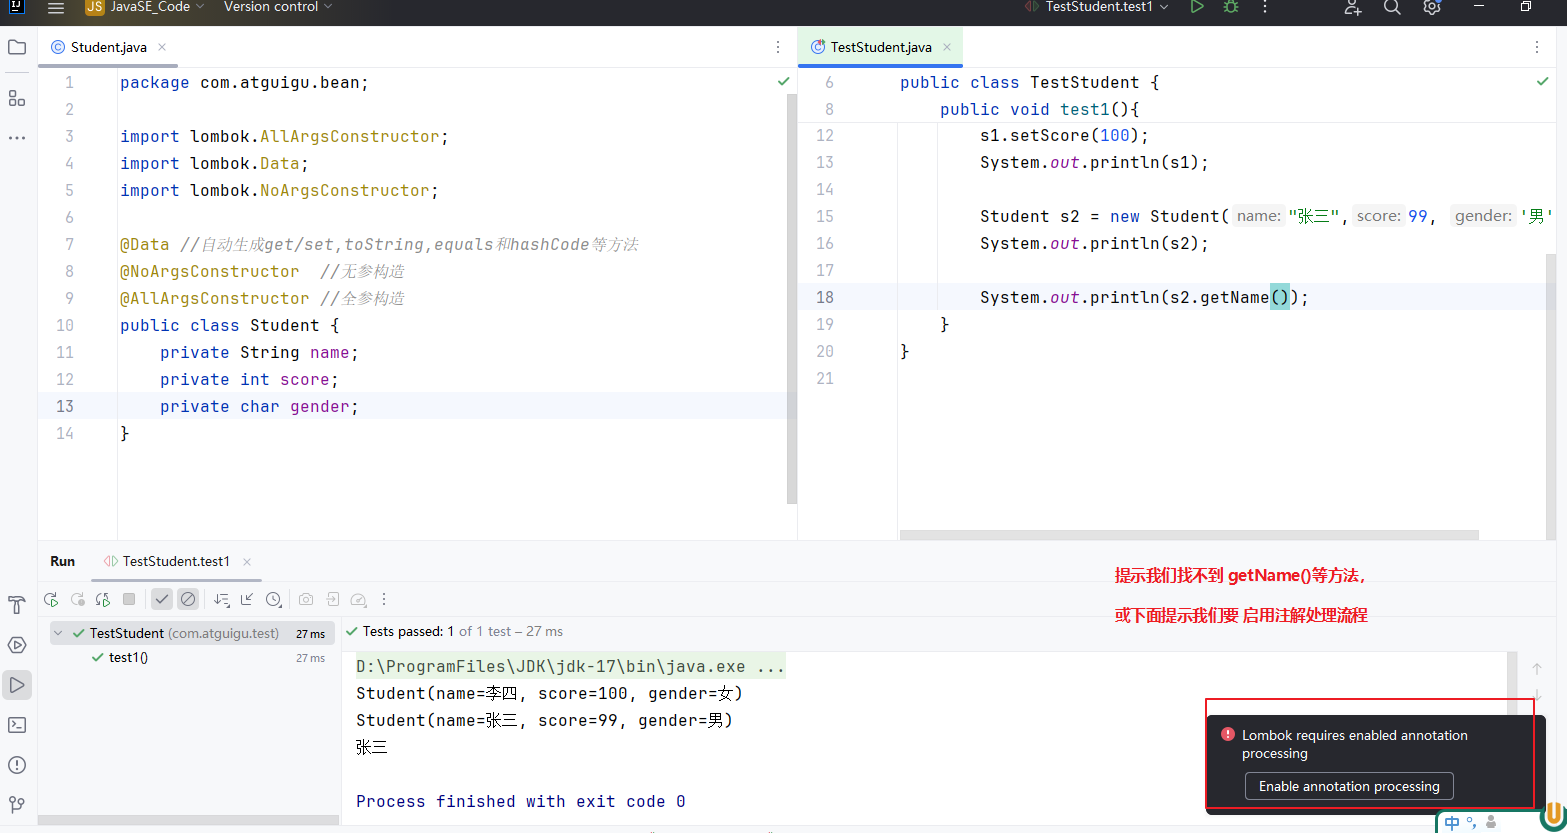Toggle auto-test rerun icon
This screenshot has width=1567, height=833.
[102, 599]
